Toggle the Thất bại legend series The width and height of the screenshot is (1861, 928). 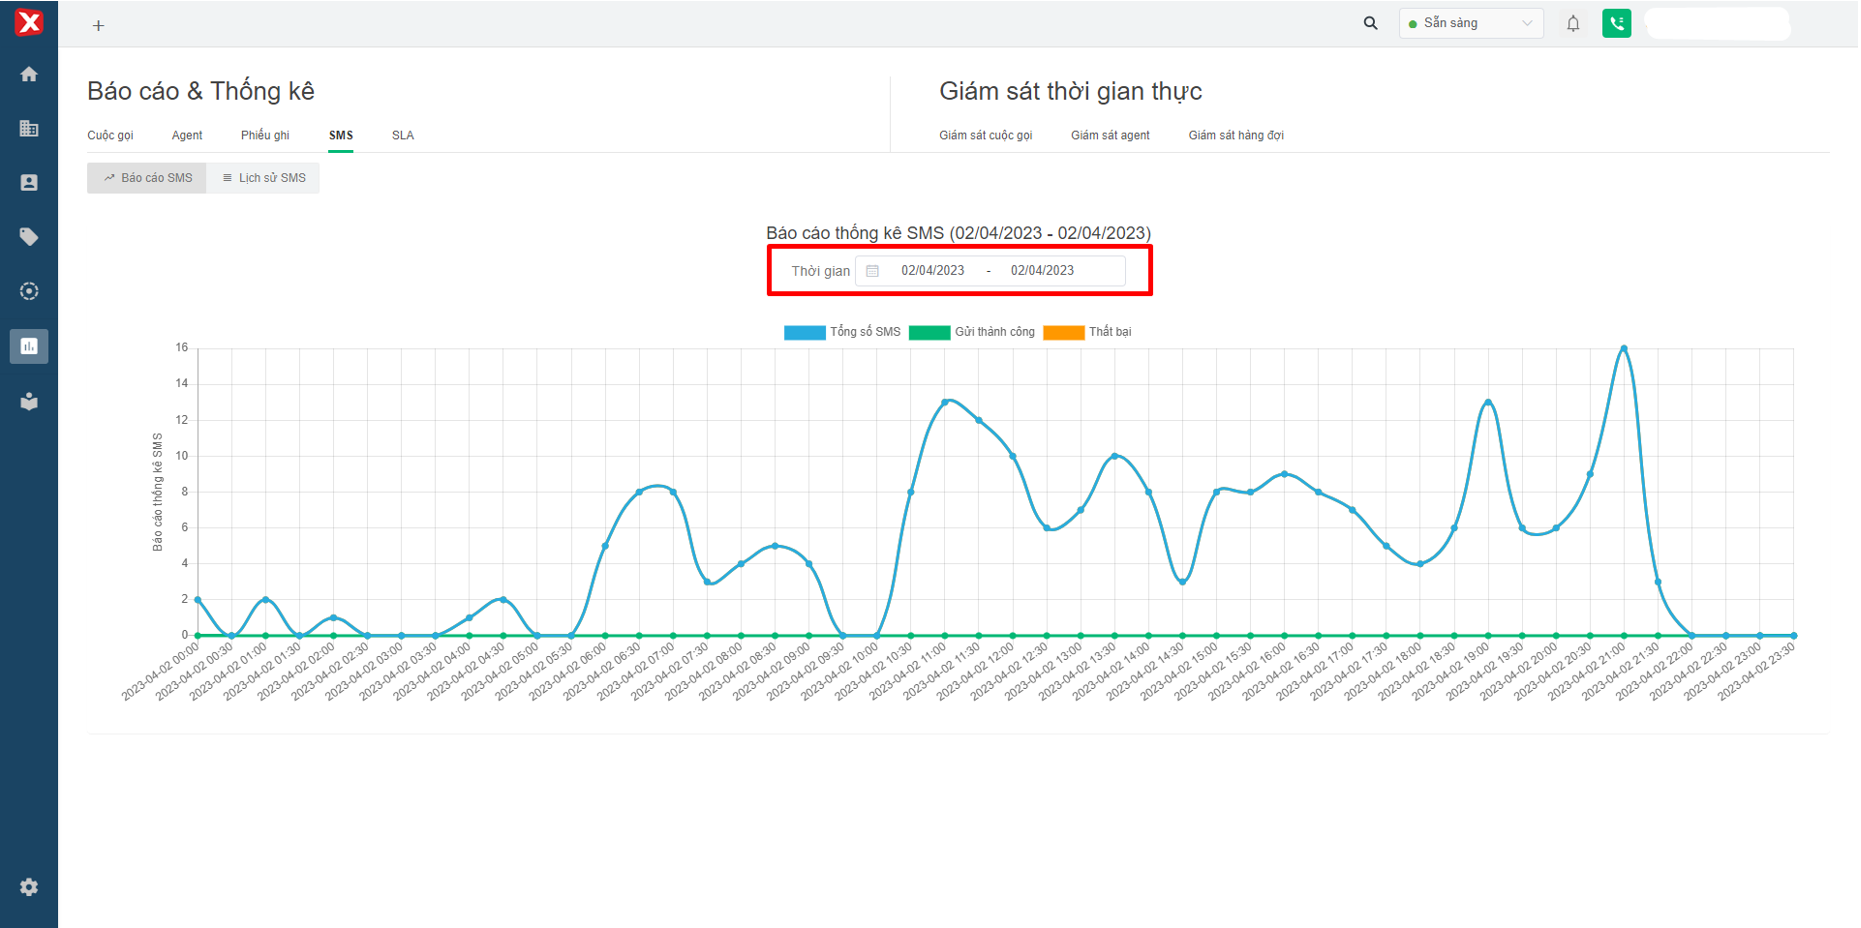(1088, 332)
